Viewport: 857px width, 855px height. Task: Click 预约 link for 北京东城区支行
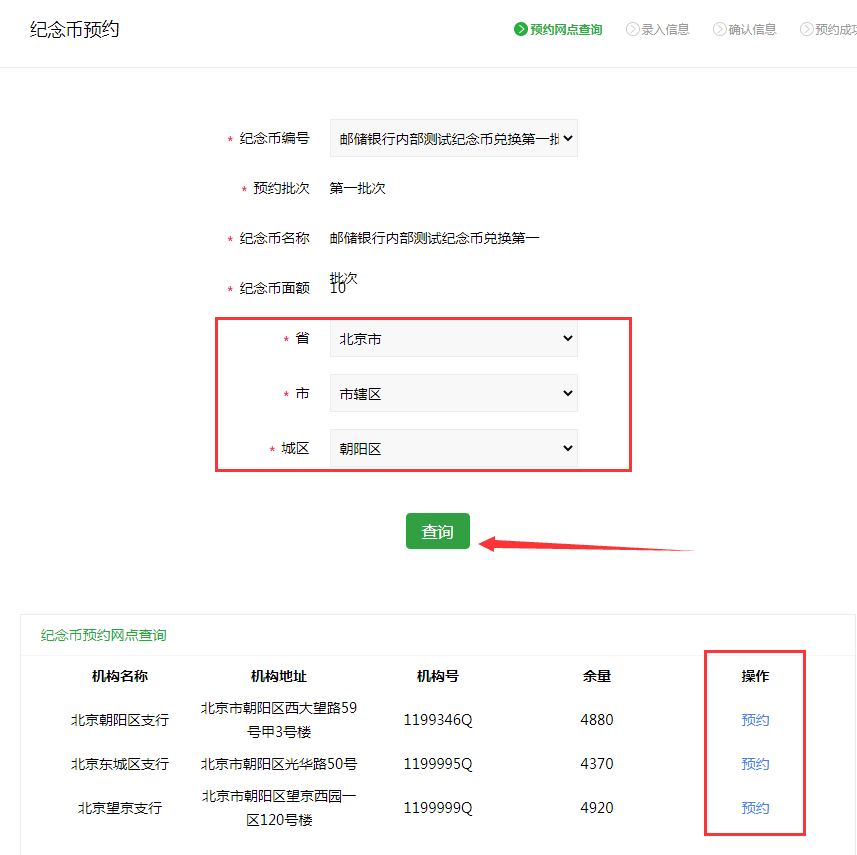[x=755, y=764]
